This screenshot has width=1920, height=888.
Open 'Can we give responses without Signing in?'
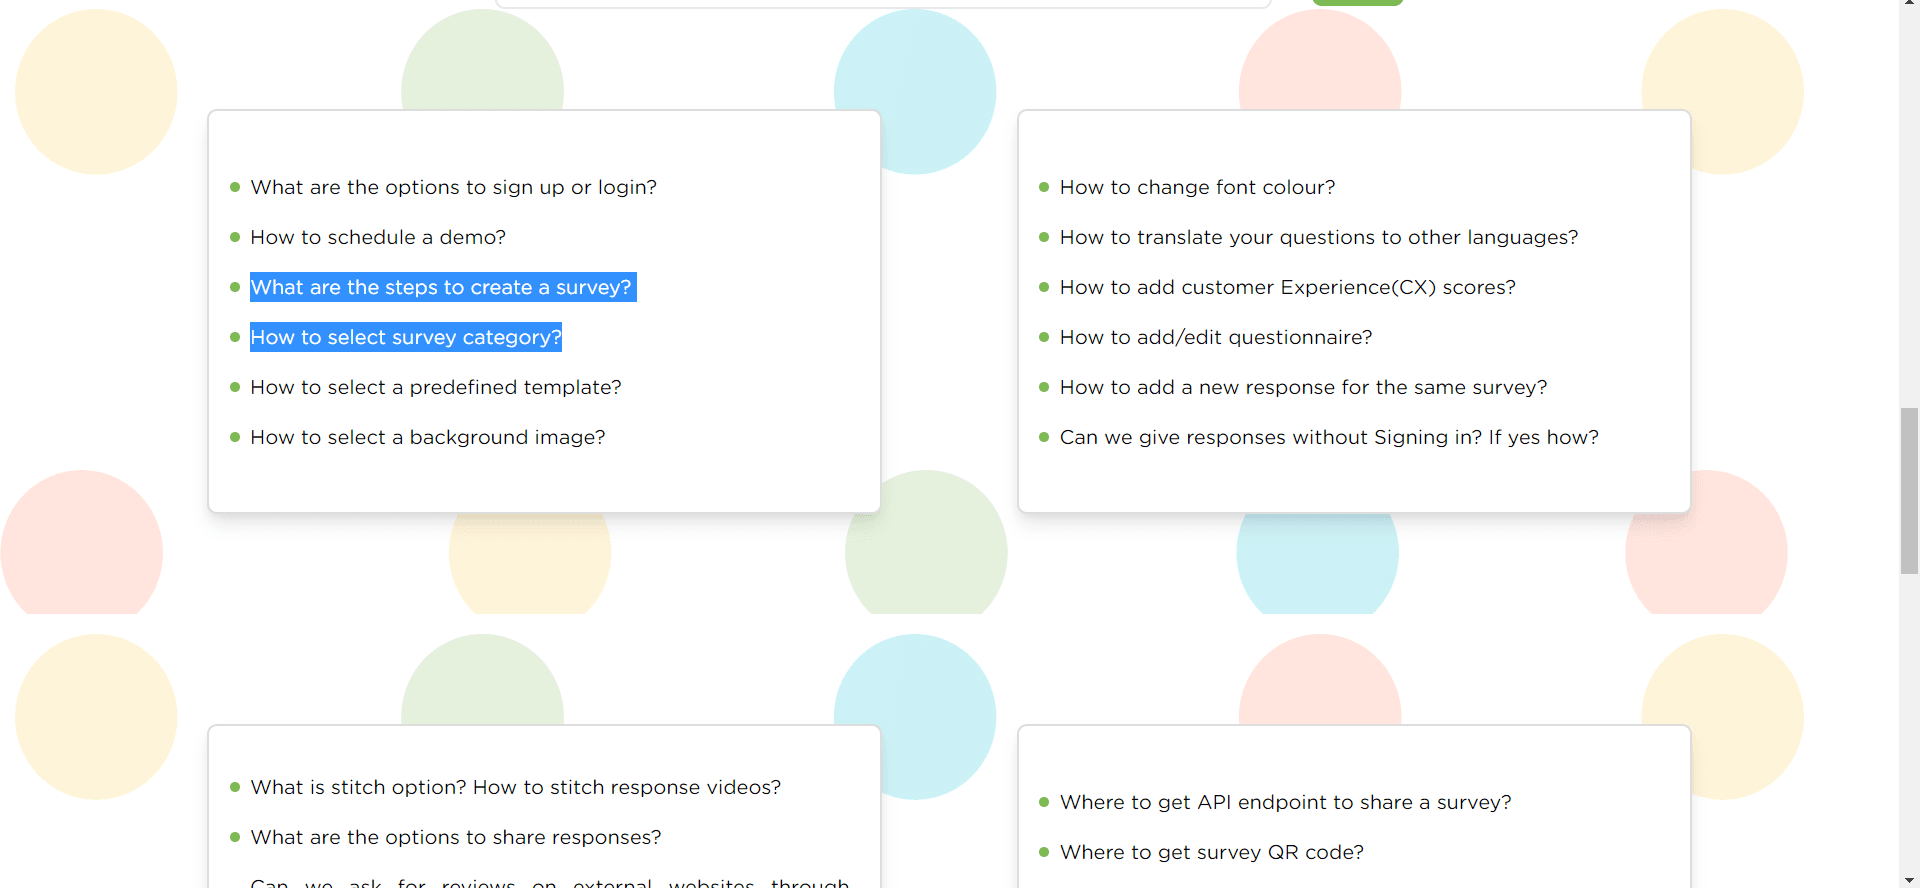point(1329,437)
